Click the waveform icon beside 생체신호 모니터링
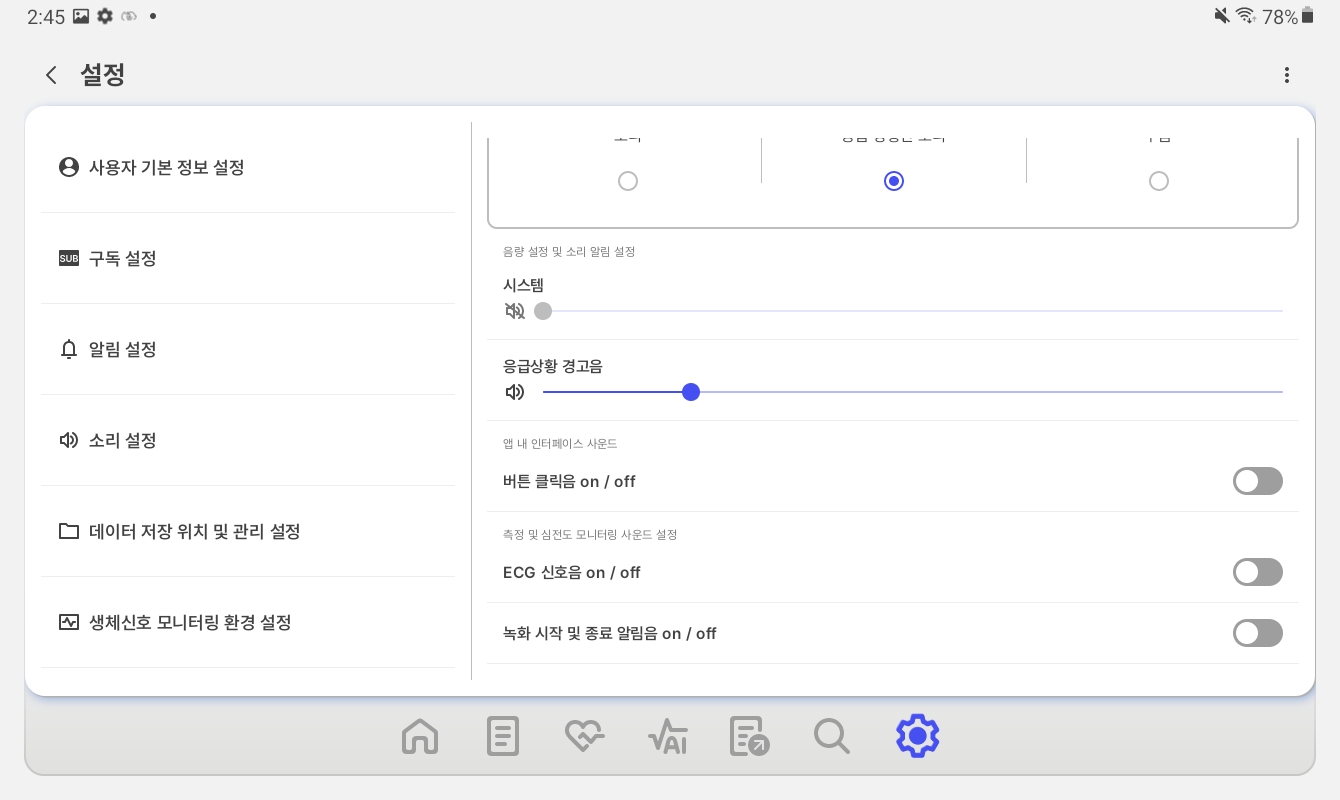The image size is (1340, 800). (69, 622)
